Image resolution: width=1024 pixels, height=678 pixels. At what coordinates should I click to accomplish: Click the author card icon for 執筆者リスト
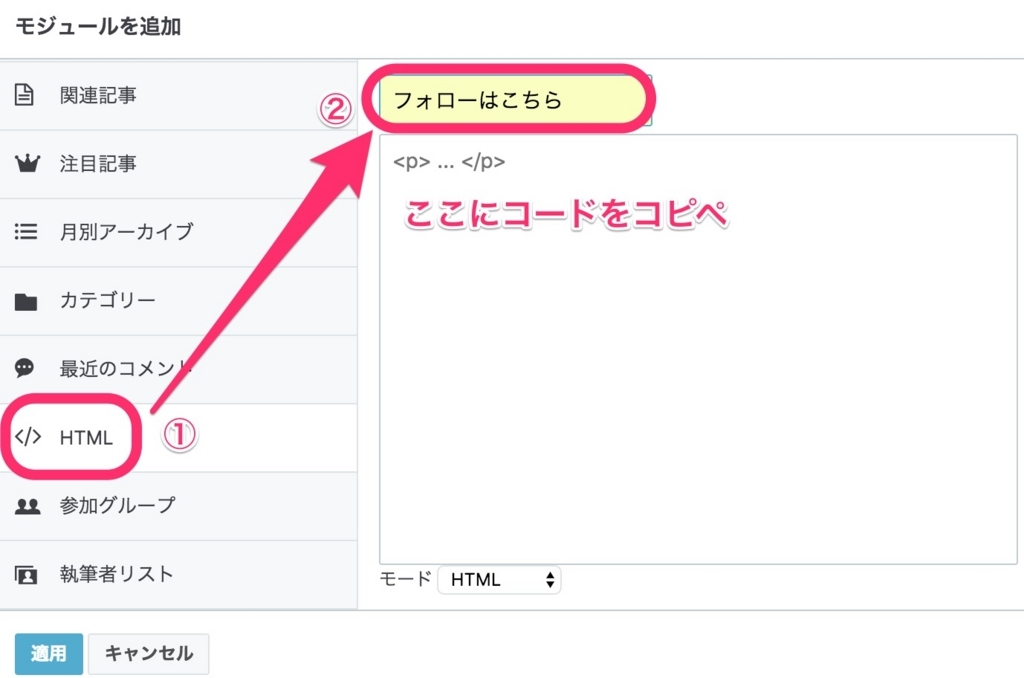tap(28, 574)
